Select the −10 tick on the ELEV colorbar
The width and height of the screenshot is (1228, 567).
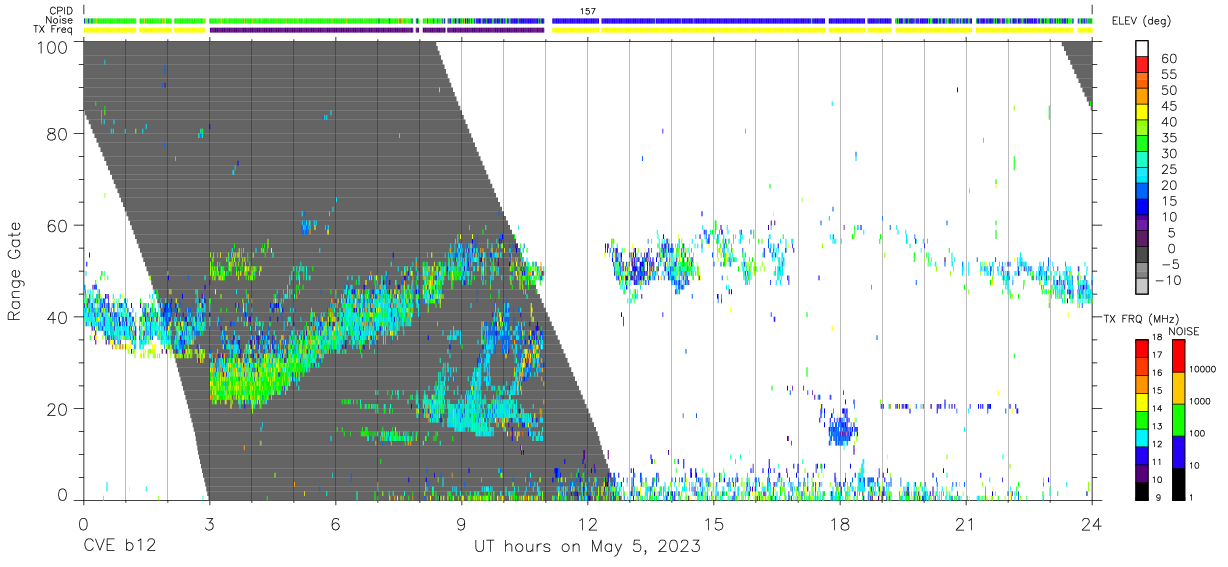(1166, 280)
